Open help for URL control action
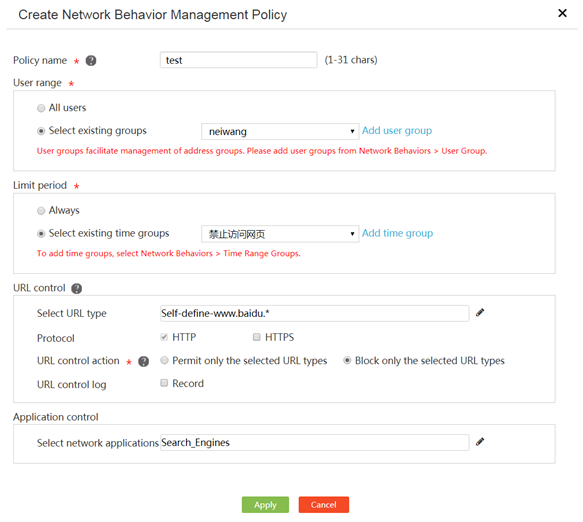This screenshot has width=583, height=522. (144, 361)
